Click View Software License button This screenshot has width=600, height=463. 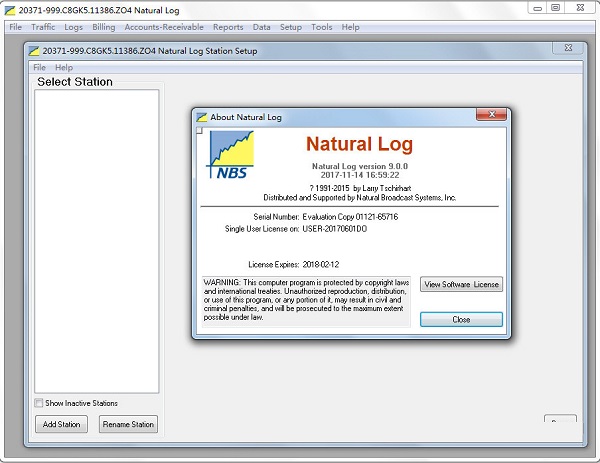(461, 284)
